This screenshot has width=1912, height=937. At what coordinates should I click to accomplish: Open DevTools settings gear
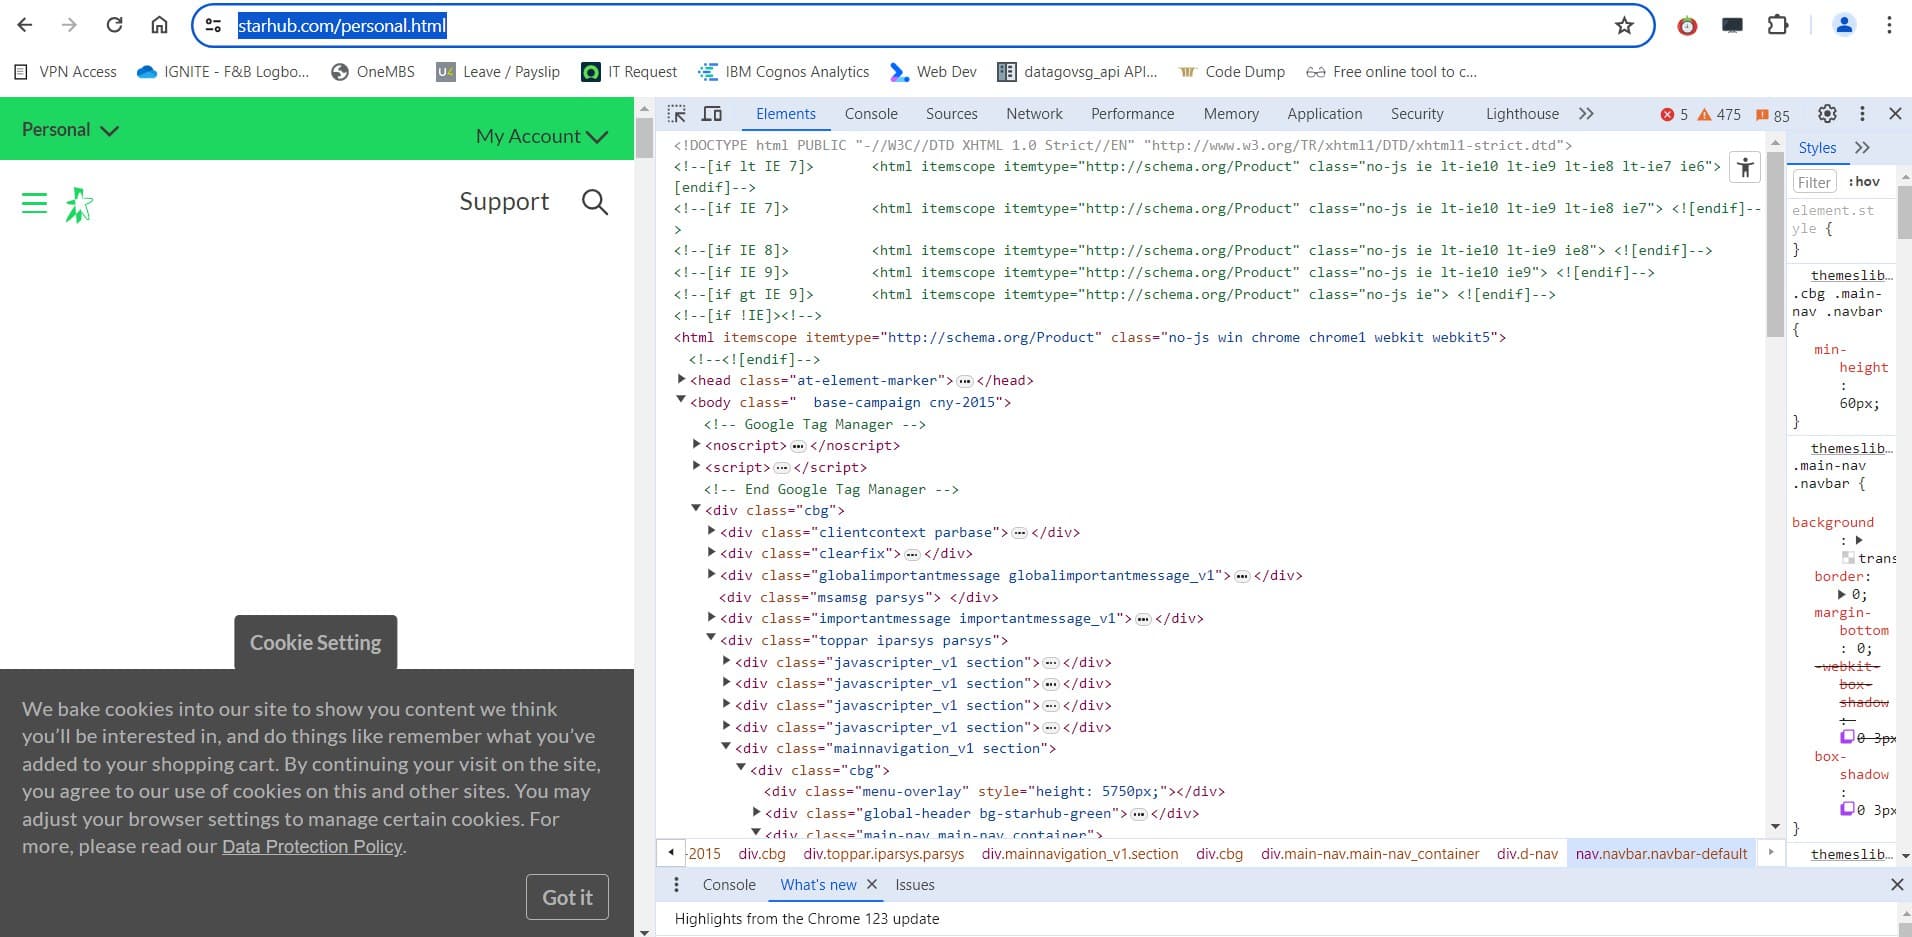[1827, 114]
